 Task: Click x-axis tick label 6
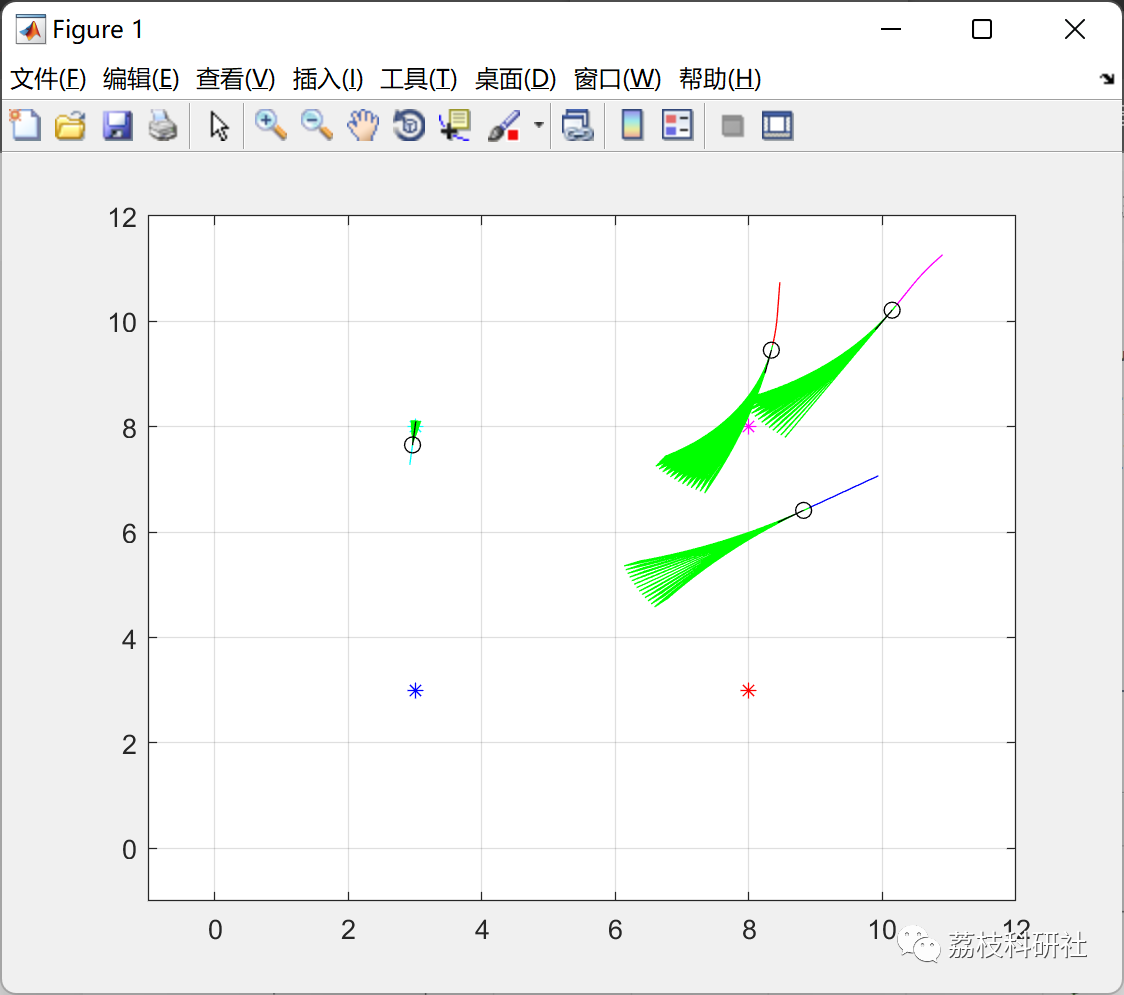(615, 930)
